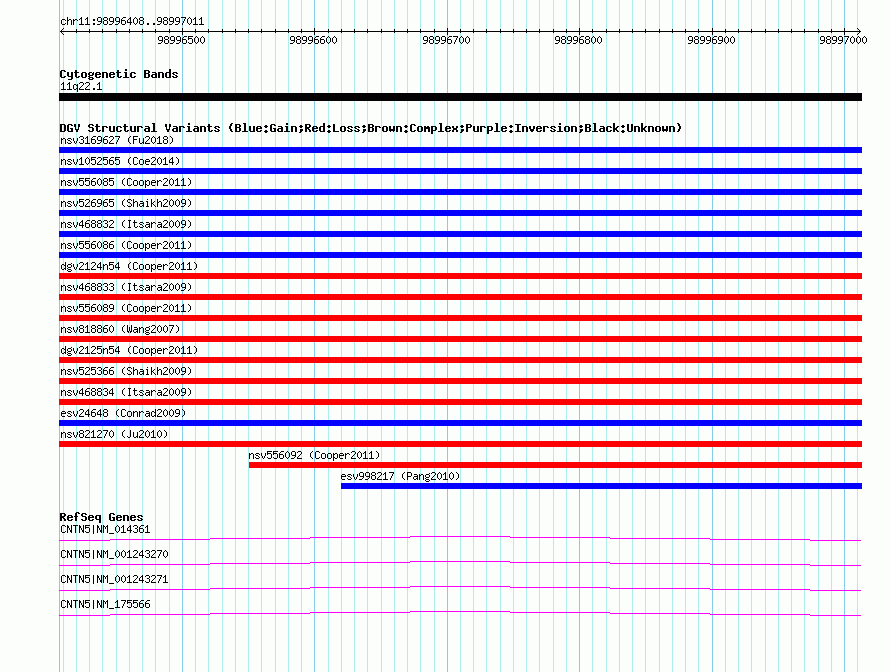This screenshot has height=672, width=890.
Task: Open esv998217 (Pang2010) variant entry
Action: tap(400, 476)
